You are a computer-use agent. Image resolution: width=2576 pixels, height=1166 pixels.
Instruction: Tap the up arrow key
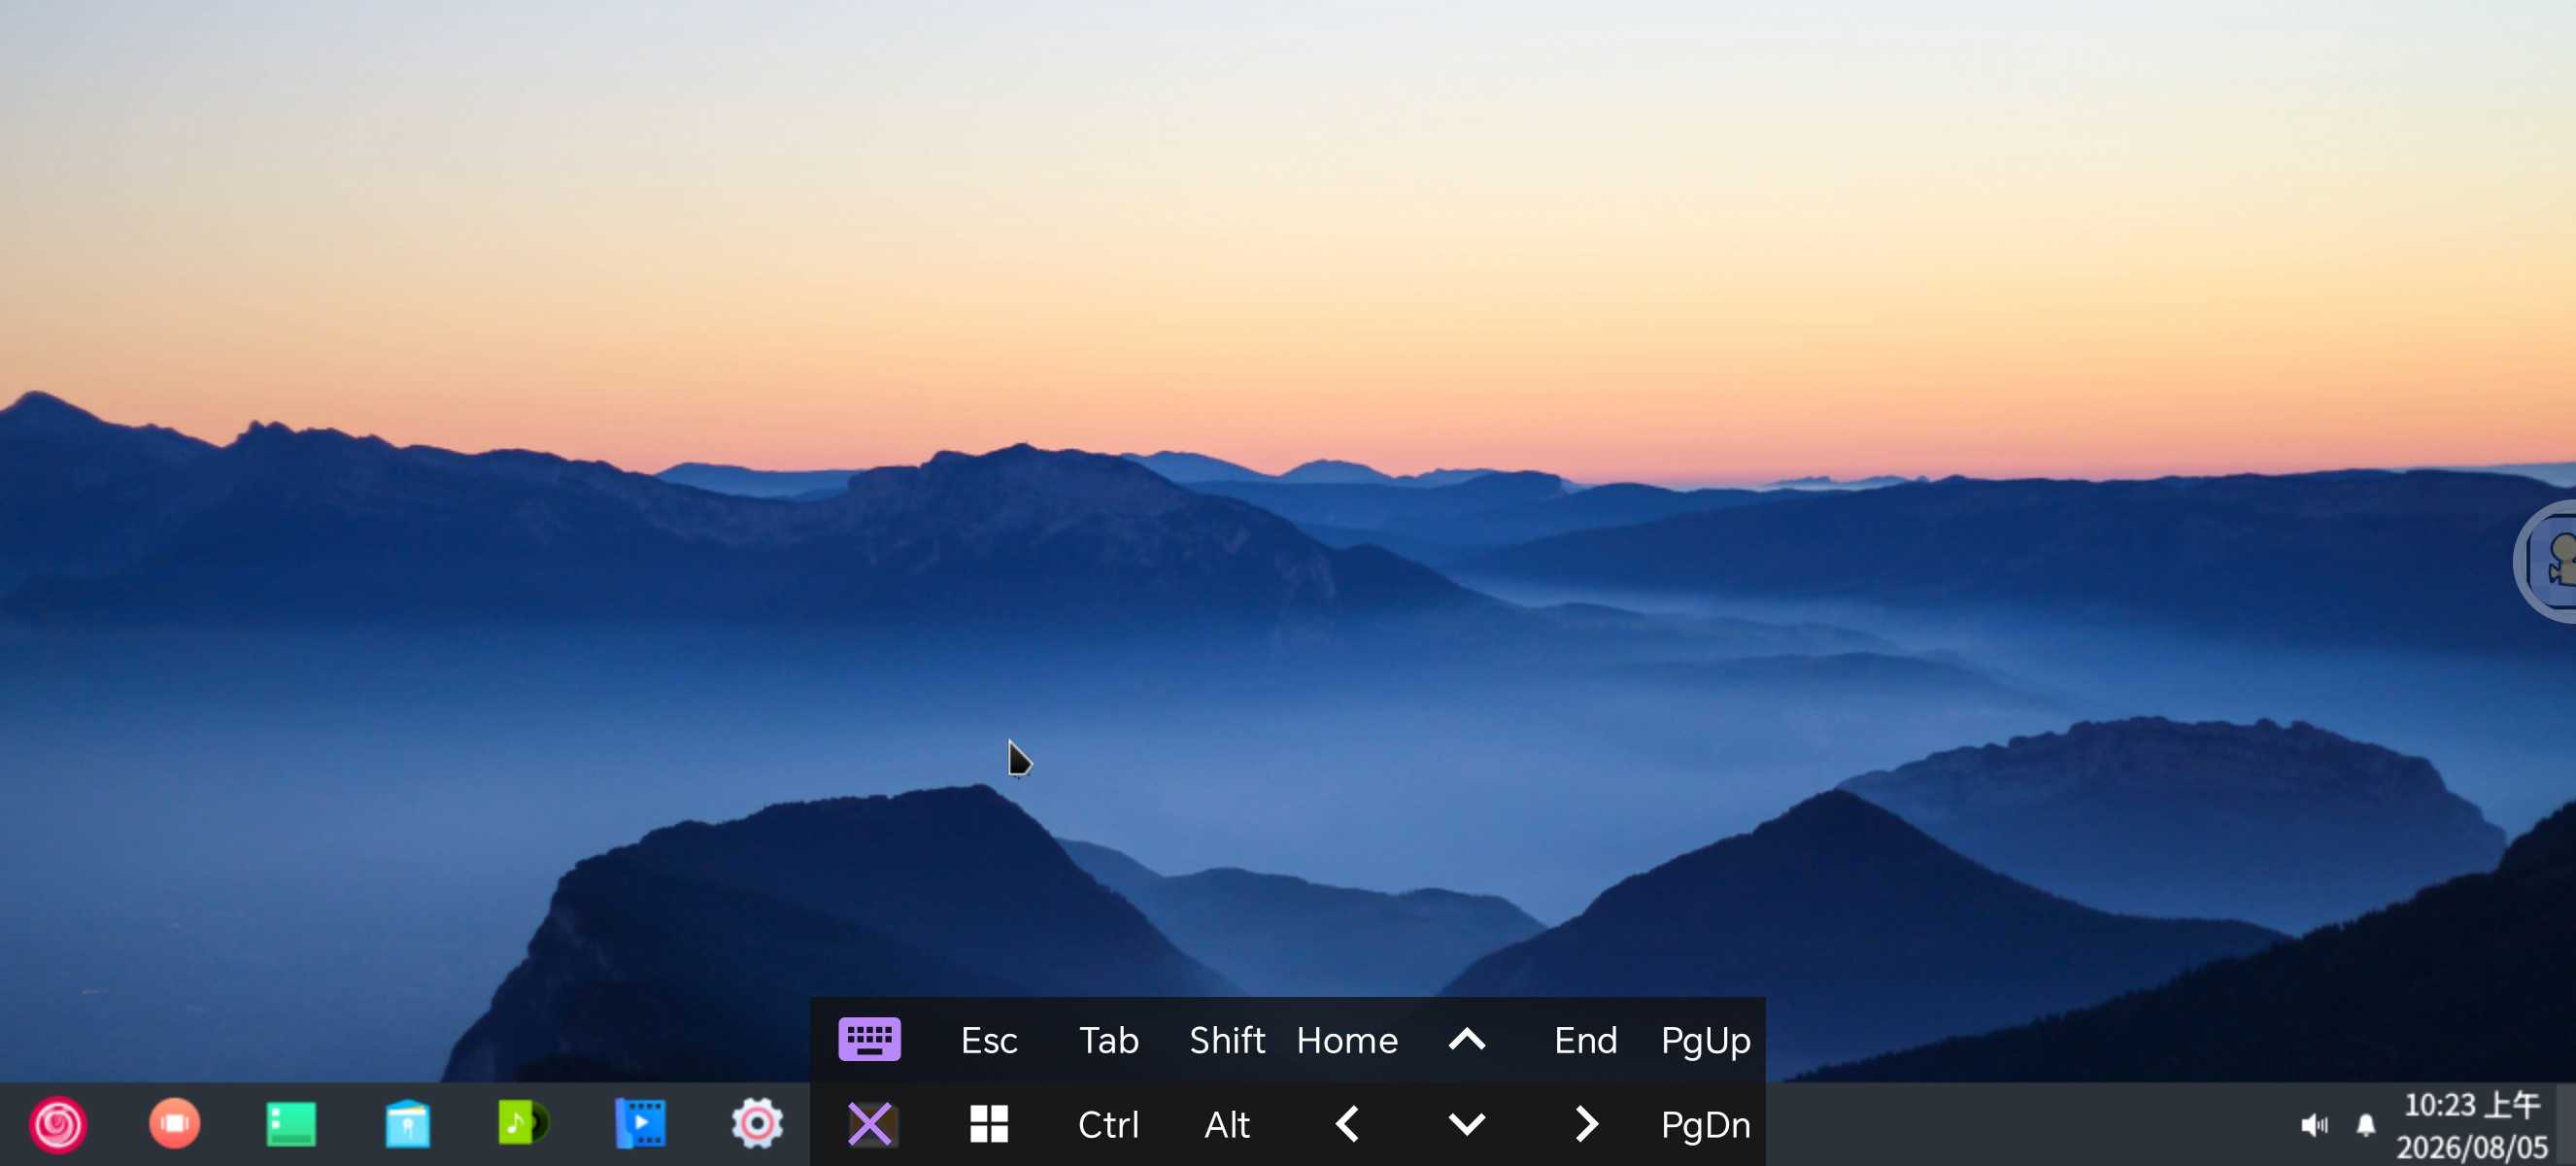(1467, 1040)
